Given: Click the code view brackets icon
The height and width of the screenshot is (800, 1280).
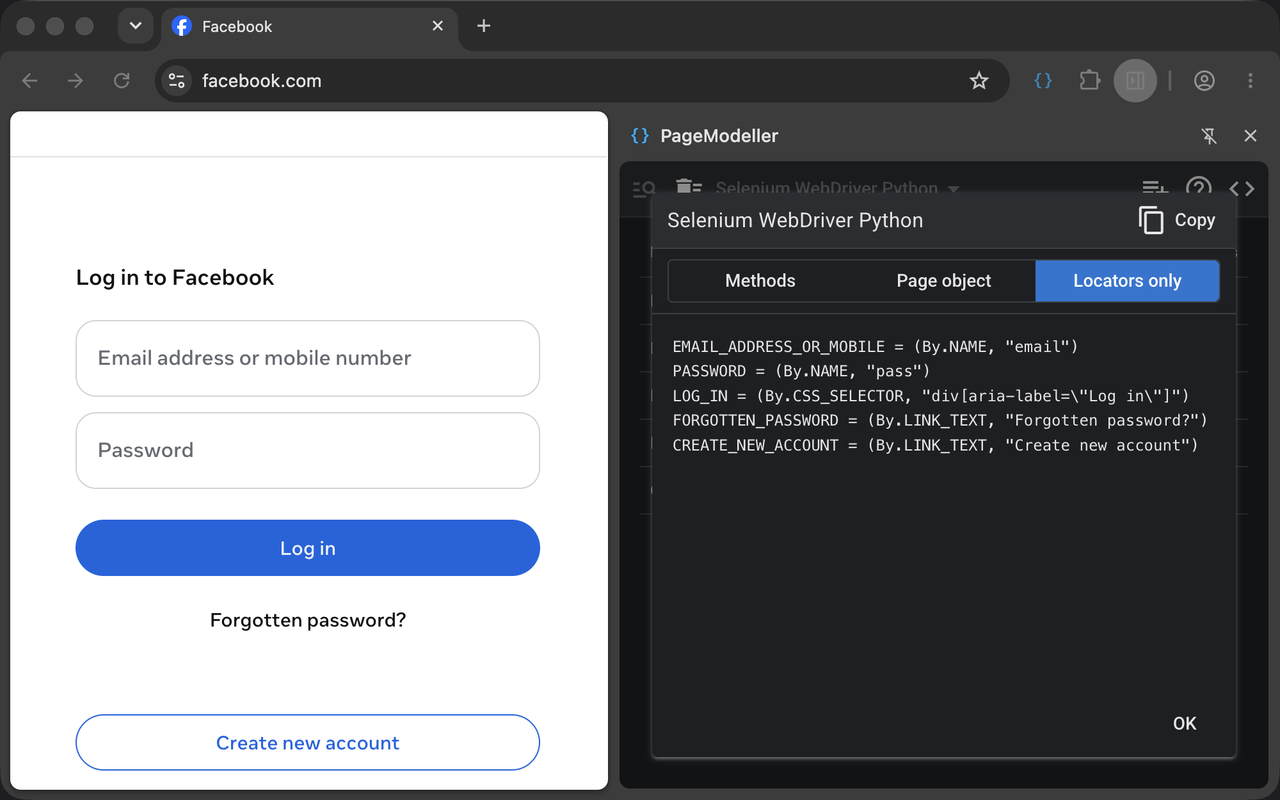Looking at the screenshot, I should click(x=1242, y=188).
